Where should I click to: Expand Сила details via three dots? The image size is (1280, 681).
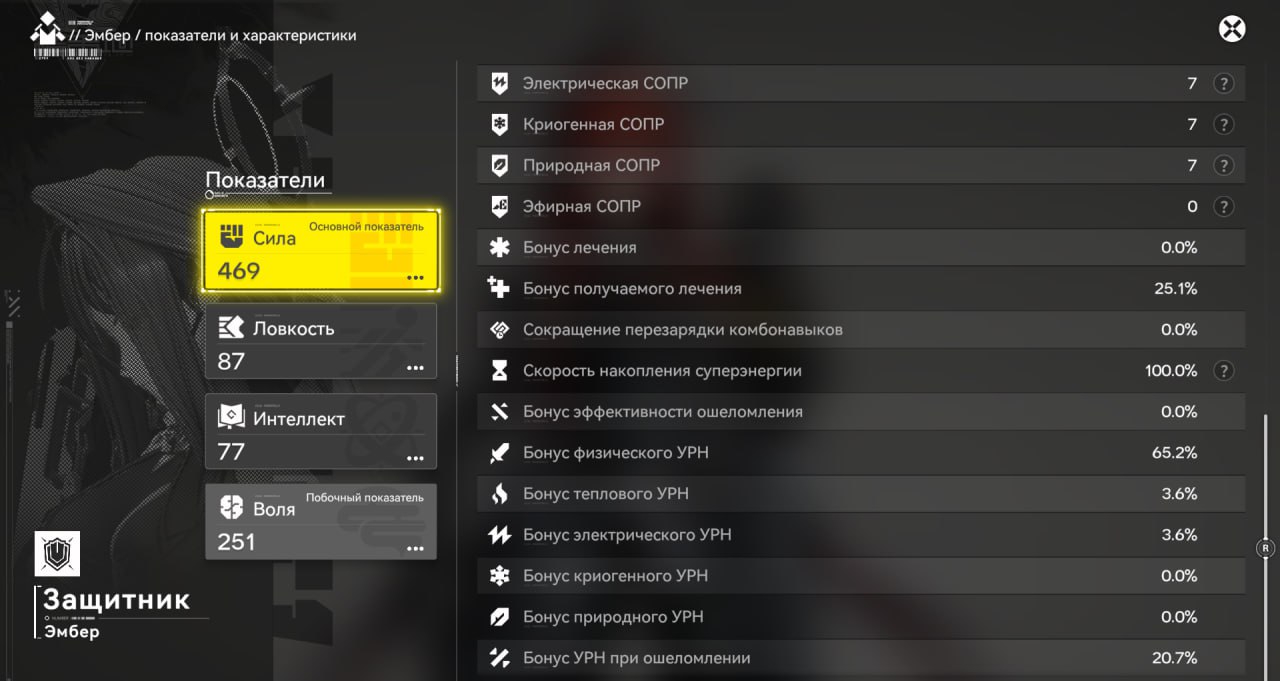(415, 277)
